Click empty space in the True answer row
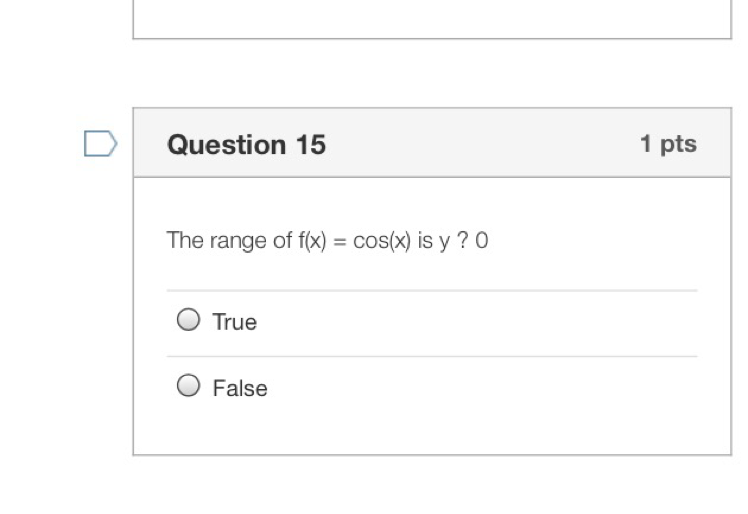The width and height of the screenshot is (748, 514). click(x=480, y=322)
